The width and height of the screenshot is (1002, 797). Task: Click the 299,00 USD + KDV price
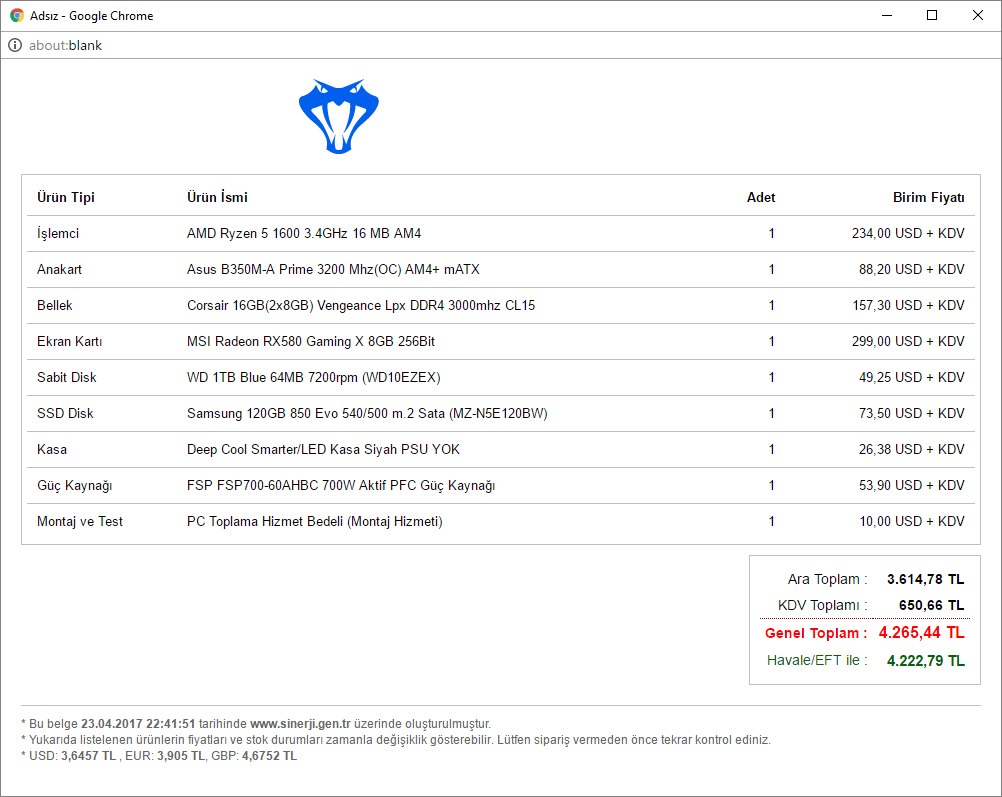click(908, 341)
